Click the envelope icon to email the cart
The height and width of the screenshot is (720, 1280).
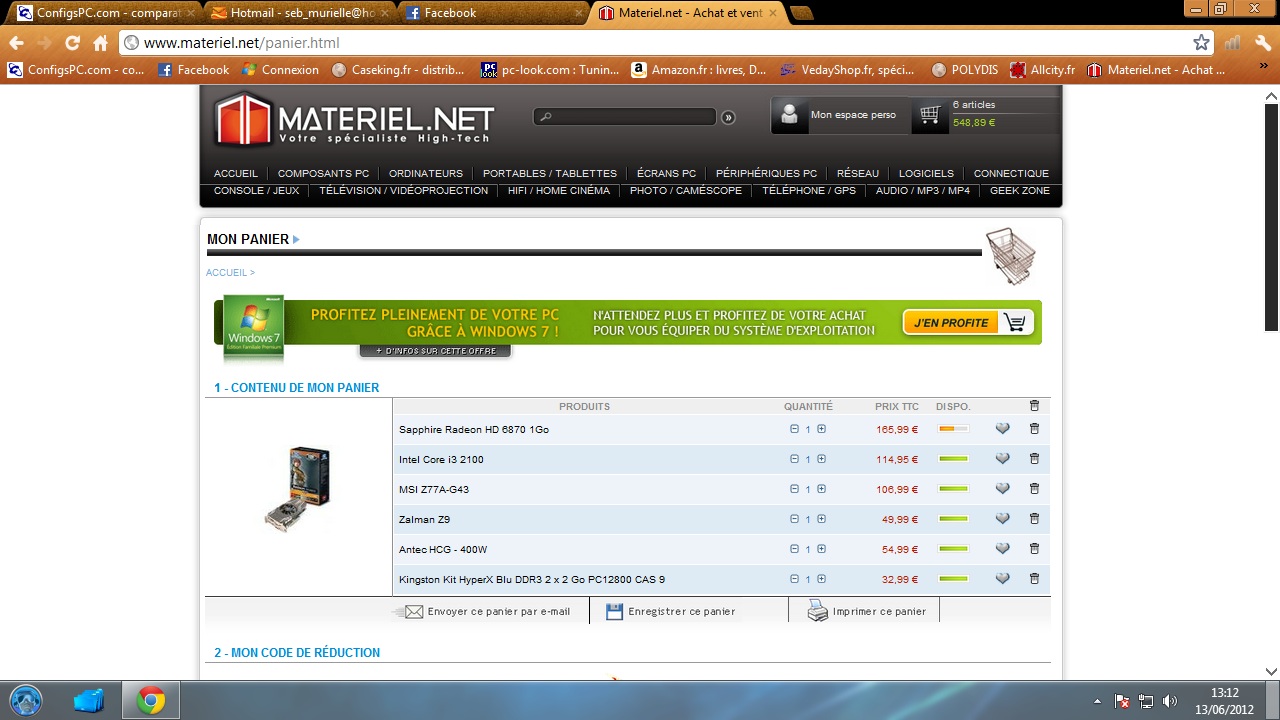412,611
